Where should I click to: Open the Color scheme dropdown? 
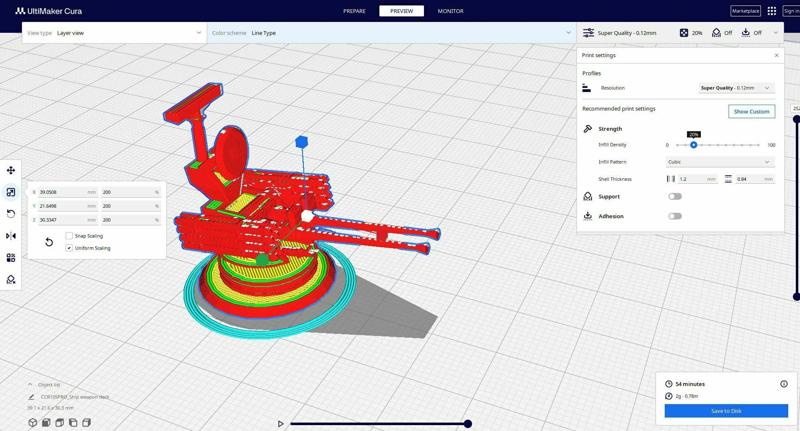pyautogui.click(x=392, y=33)
